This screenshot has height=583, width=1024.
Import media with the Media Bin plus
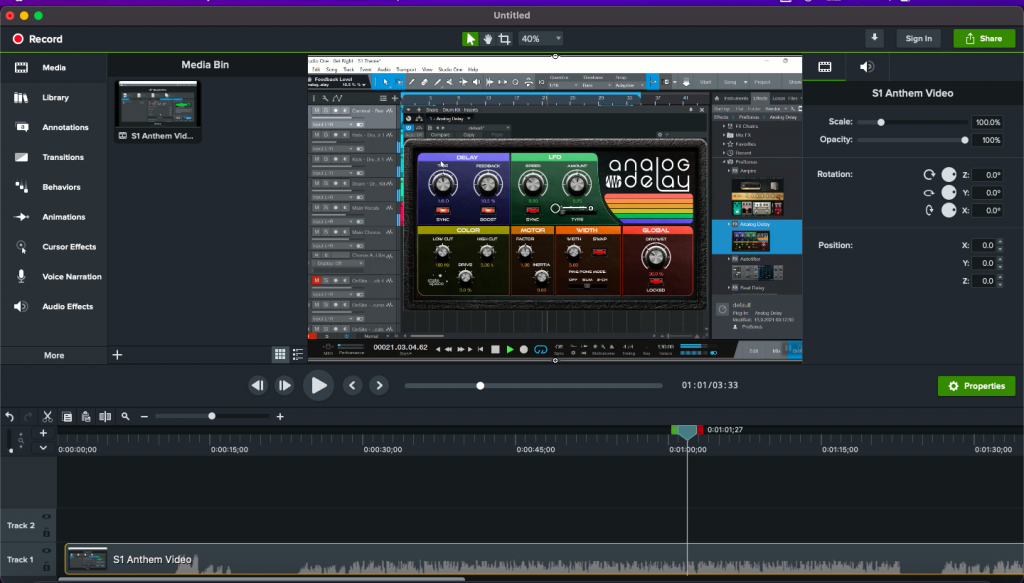[x=118, y=355]
